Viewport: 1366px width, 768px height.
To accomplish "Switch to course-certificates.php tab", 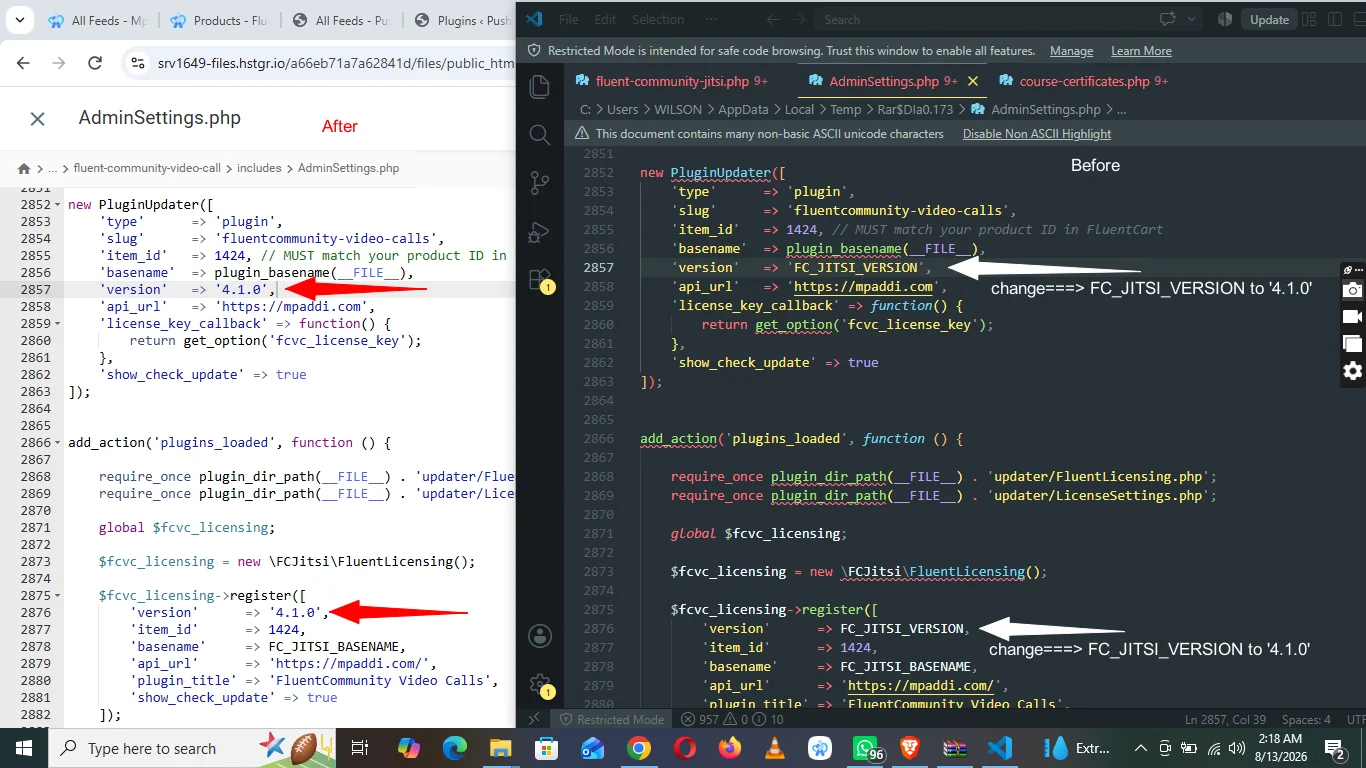I will click(1083, 81).
